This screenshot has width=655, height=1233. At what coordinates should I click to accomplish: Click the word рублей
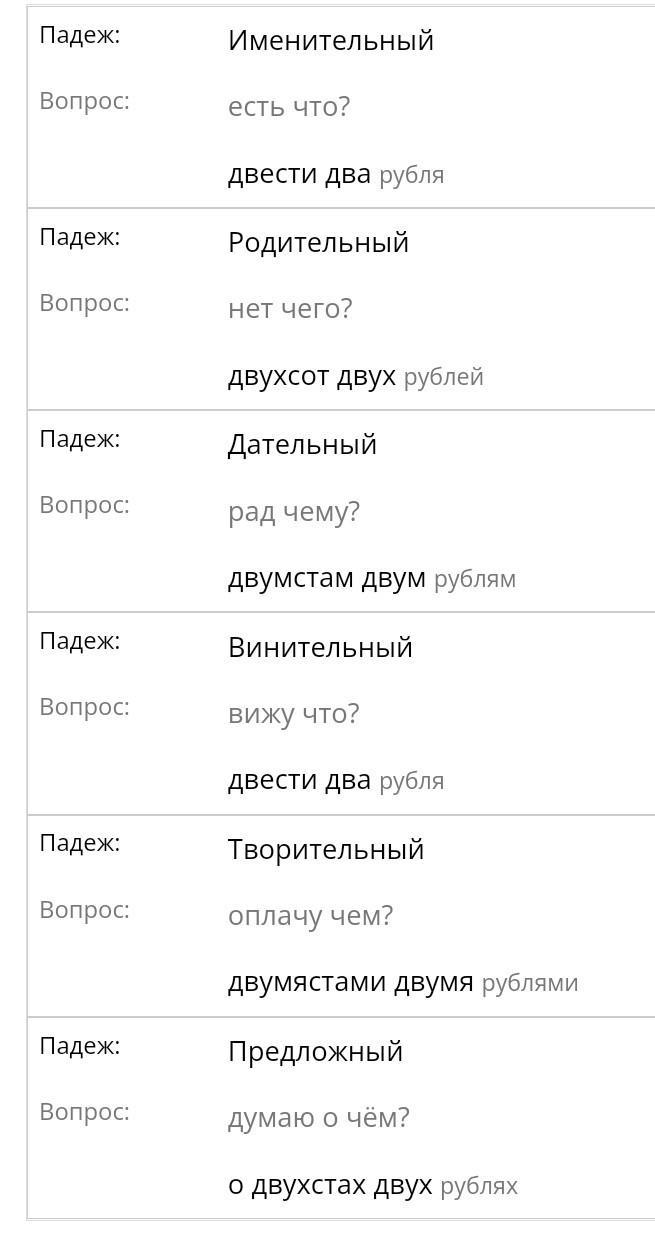click(x=443, y=377)
